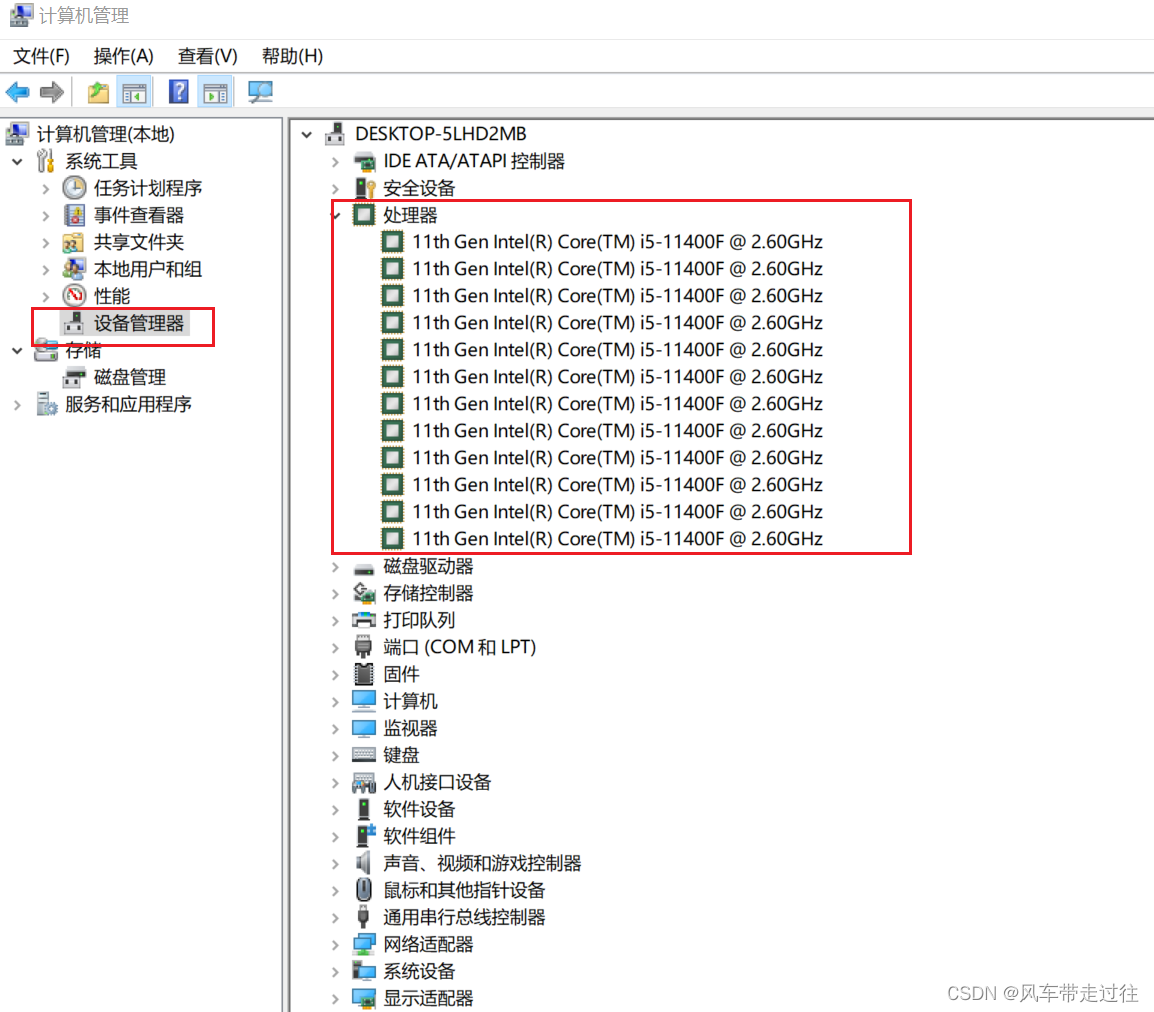Screen dimensions: 1154x1012
Task: Select the 处理器 category label
Action: click(x=411, y=215)
